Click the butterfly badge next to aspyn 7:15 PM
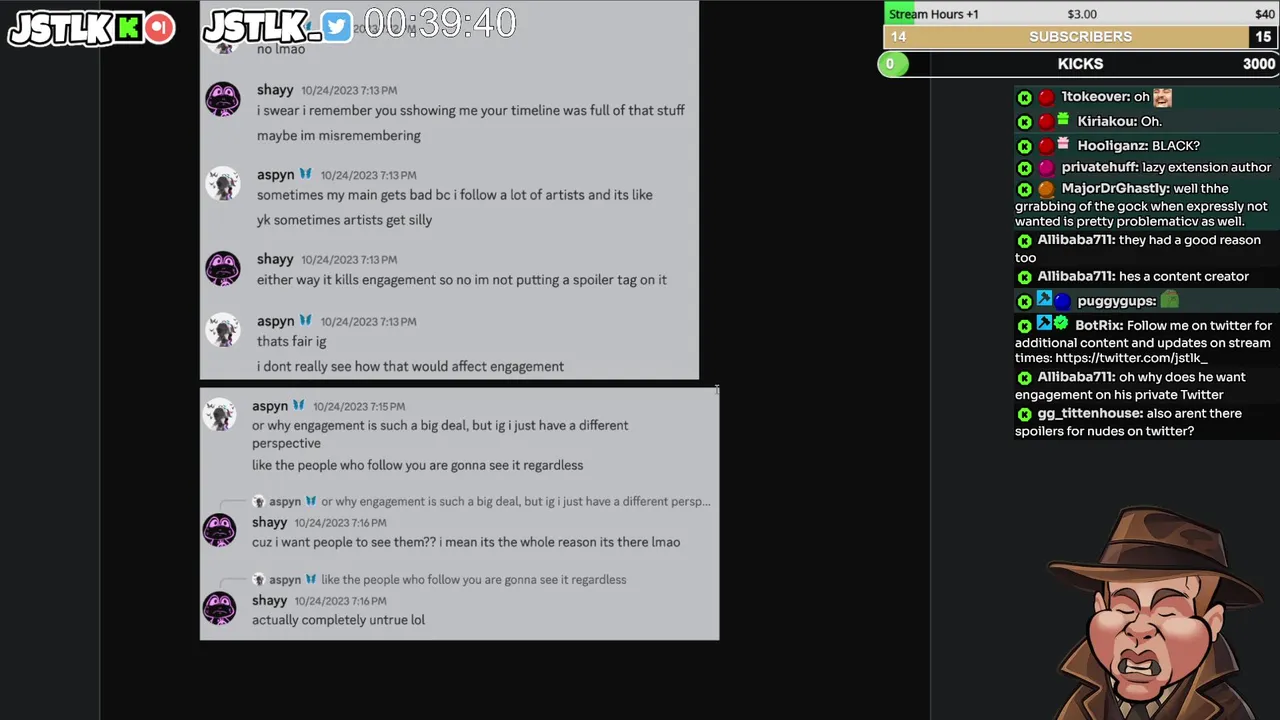 pyautogui.click(x=298, y=406)
